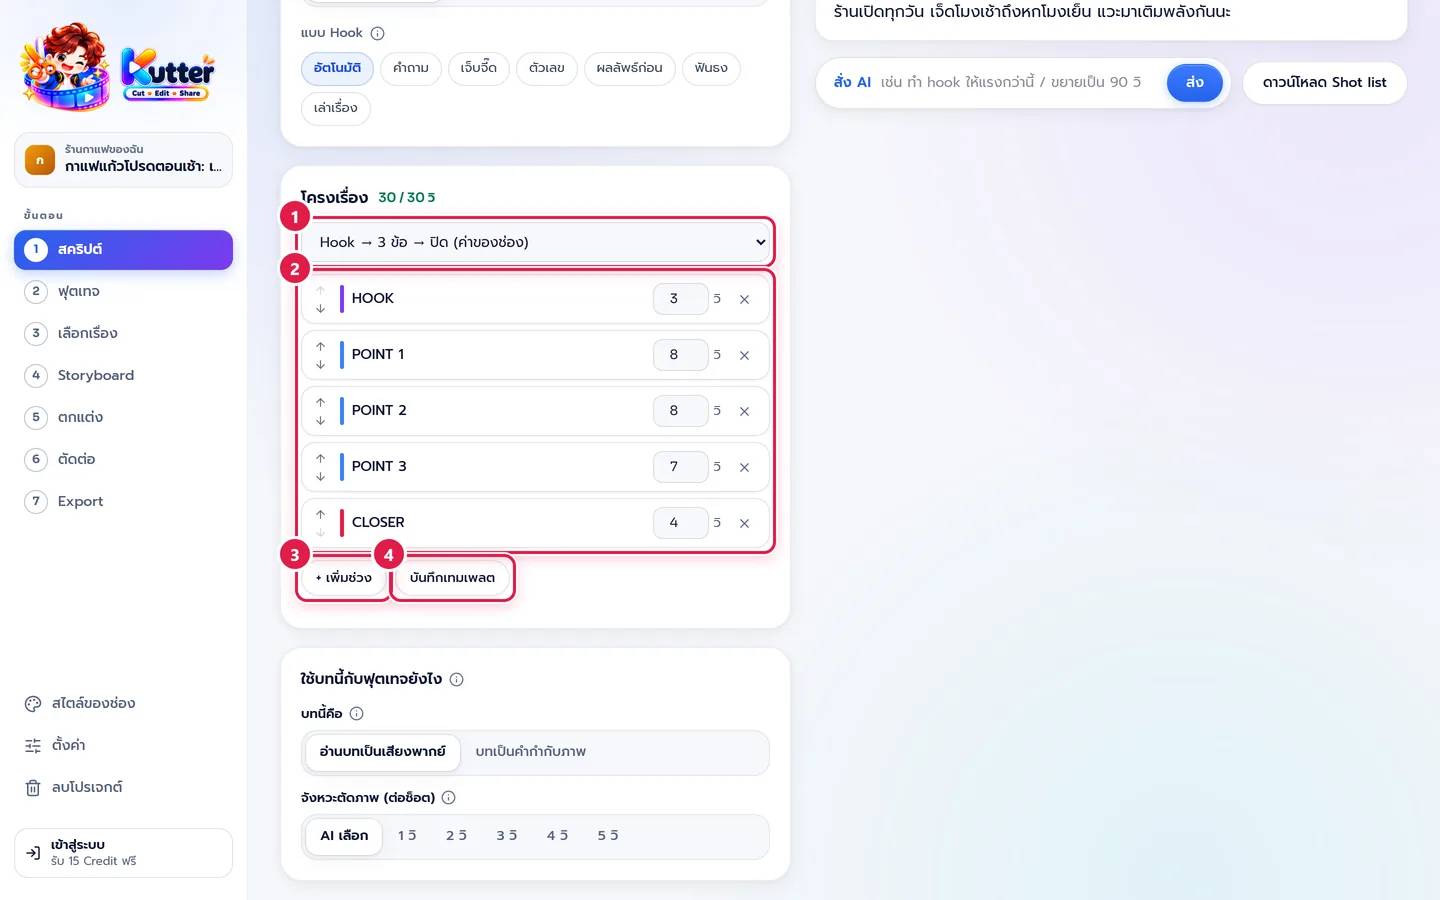Select บทเป็นคำกำกับภาพ script mode
Viewport: 1440px width, 900px height.
coord(531,752)
